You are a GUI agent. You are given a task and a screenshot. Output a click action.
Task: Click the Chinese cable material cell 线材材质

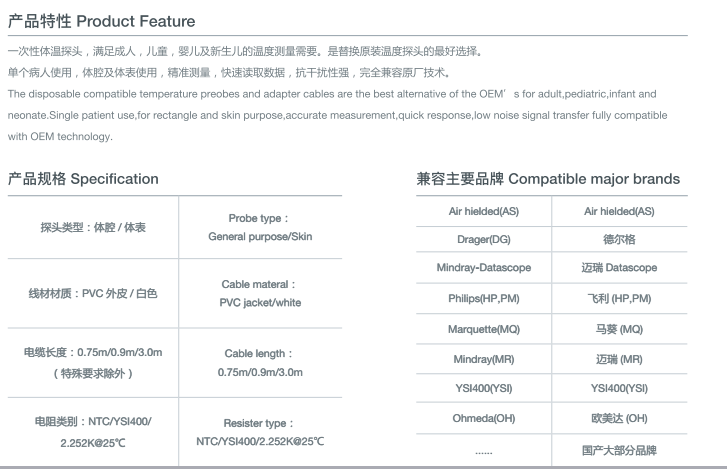coord(93,294)
